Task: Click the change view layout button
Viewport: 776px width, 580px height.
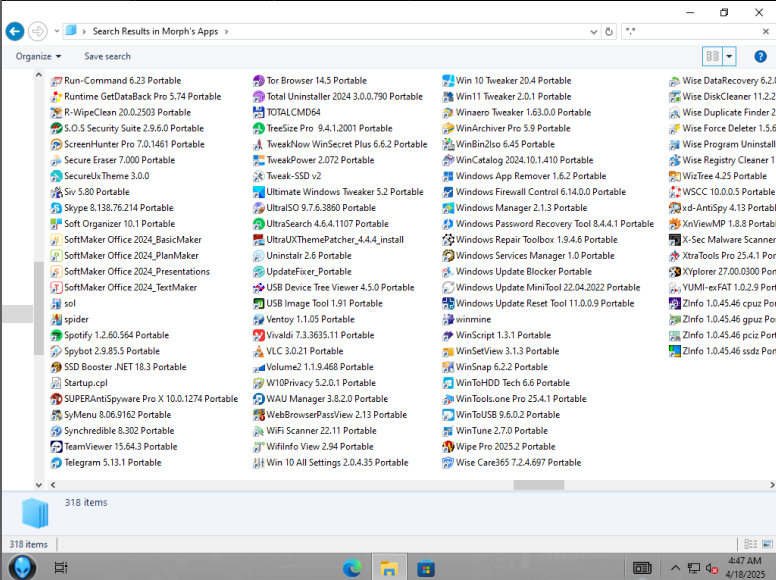Action: (x=713, y=56)
